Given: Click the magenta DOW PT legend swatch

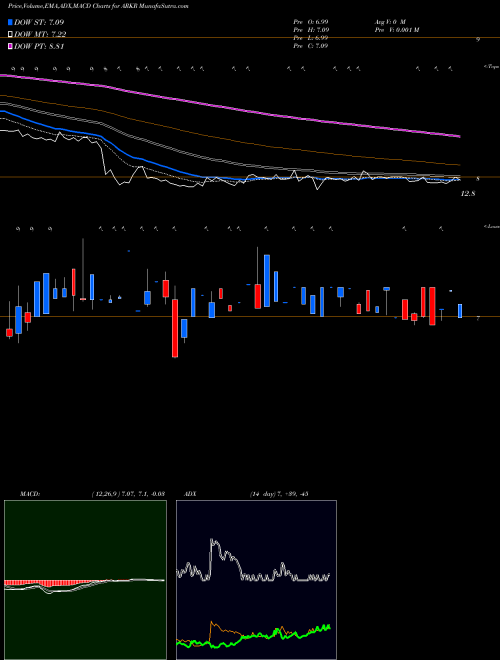Looking at the screenshot, I should pyautogui.click(x=11, y=46).
